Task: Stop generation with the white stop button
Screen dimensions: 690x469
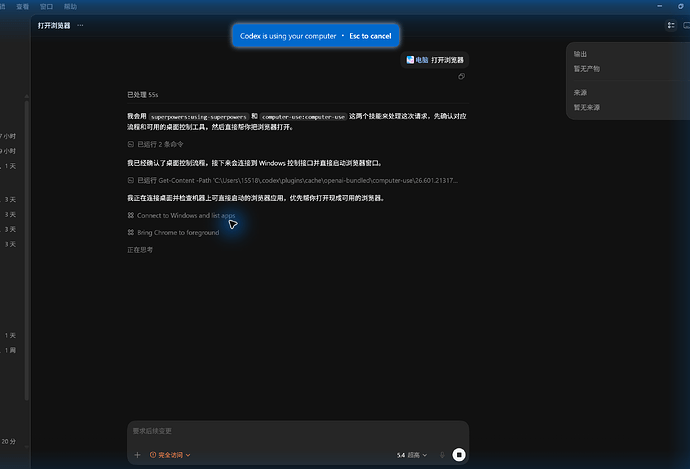Action: [459, 455]
